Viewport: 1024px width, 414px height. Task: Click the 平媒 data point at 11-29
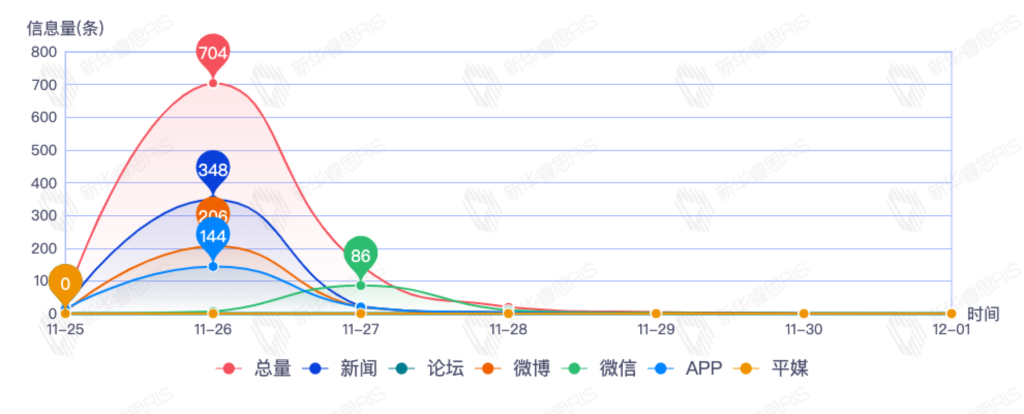click(x=656, y=314)
